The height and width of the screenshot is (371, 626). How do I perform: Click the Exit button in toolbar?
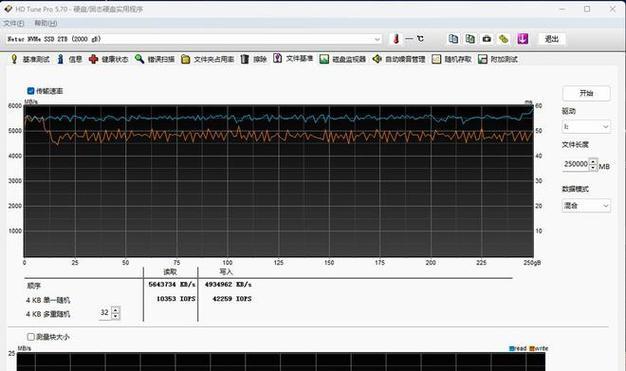551,39
